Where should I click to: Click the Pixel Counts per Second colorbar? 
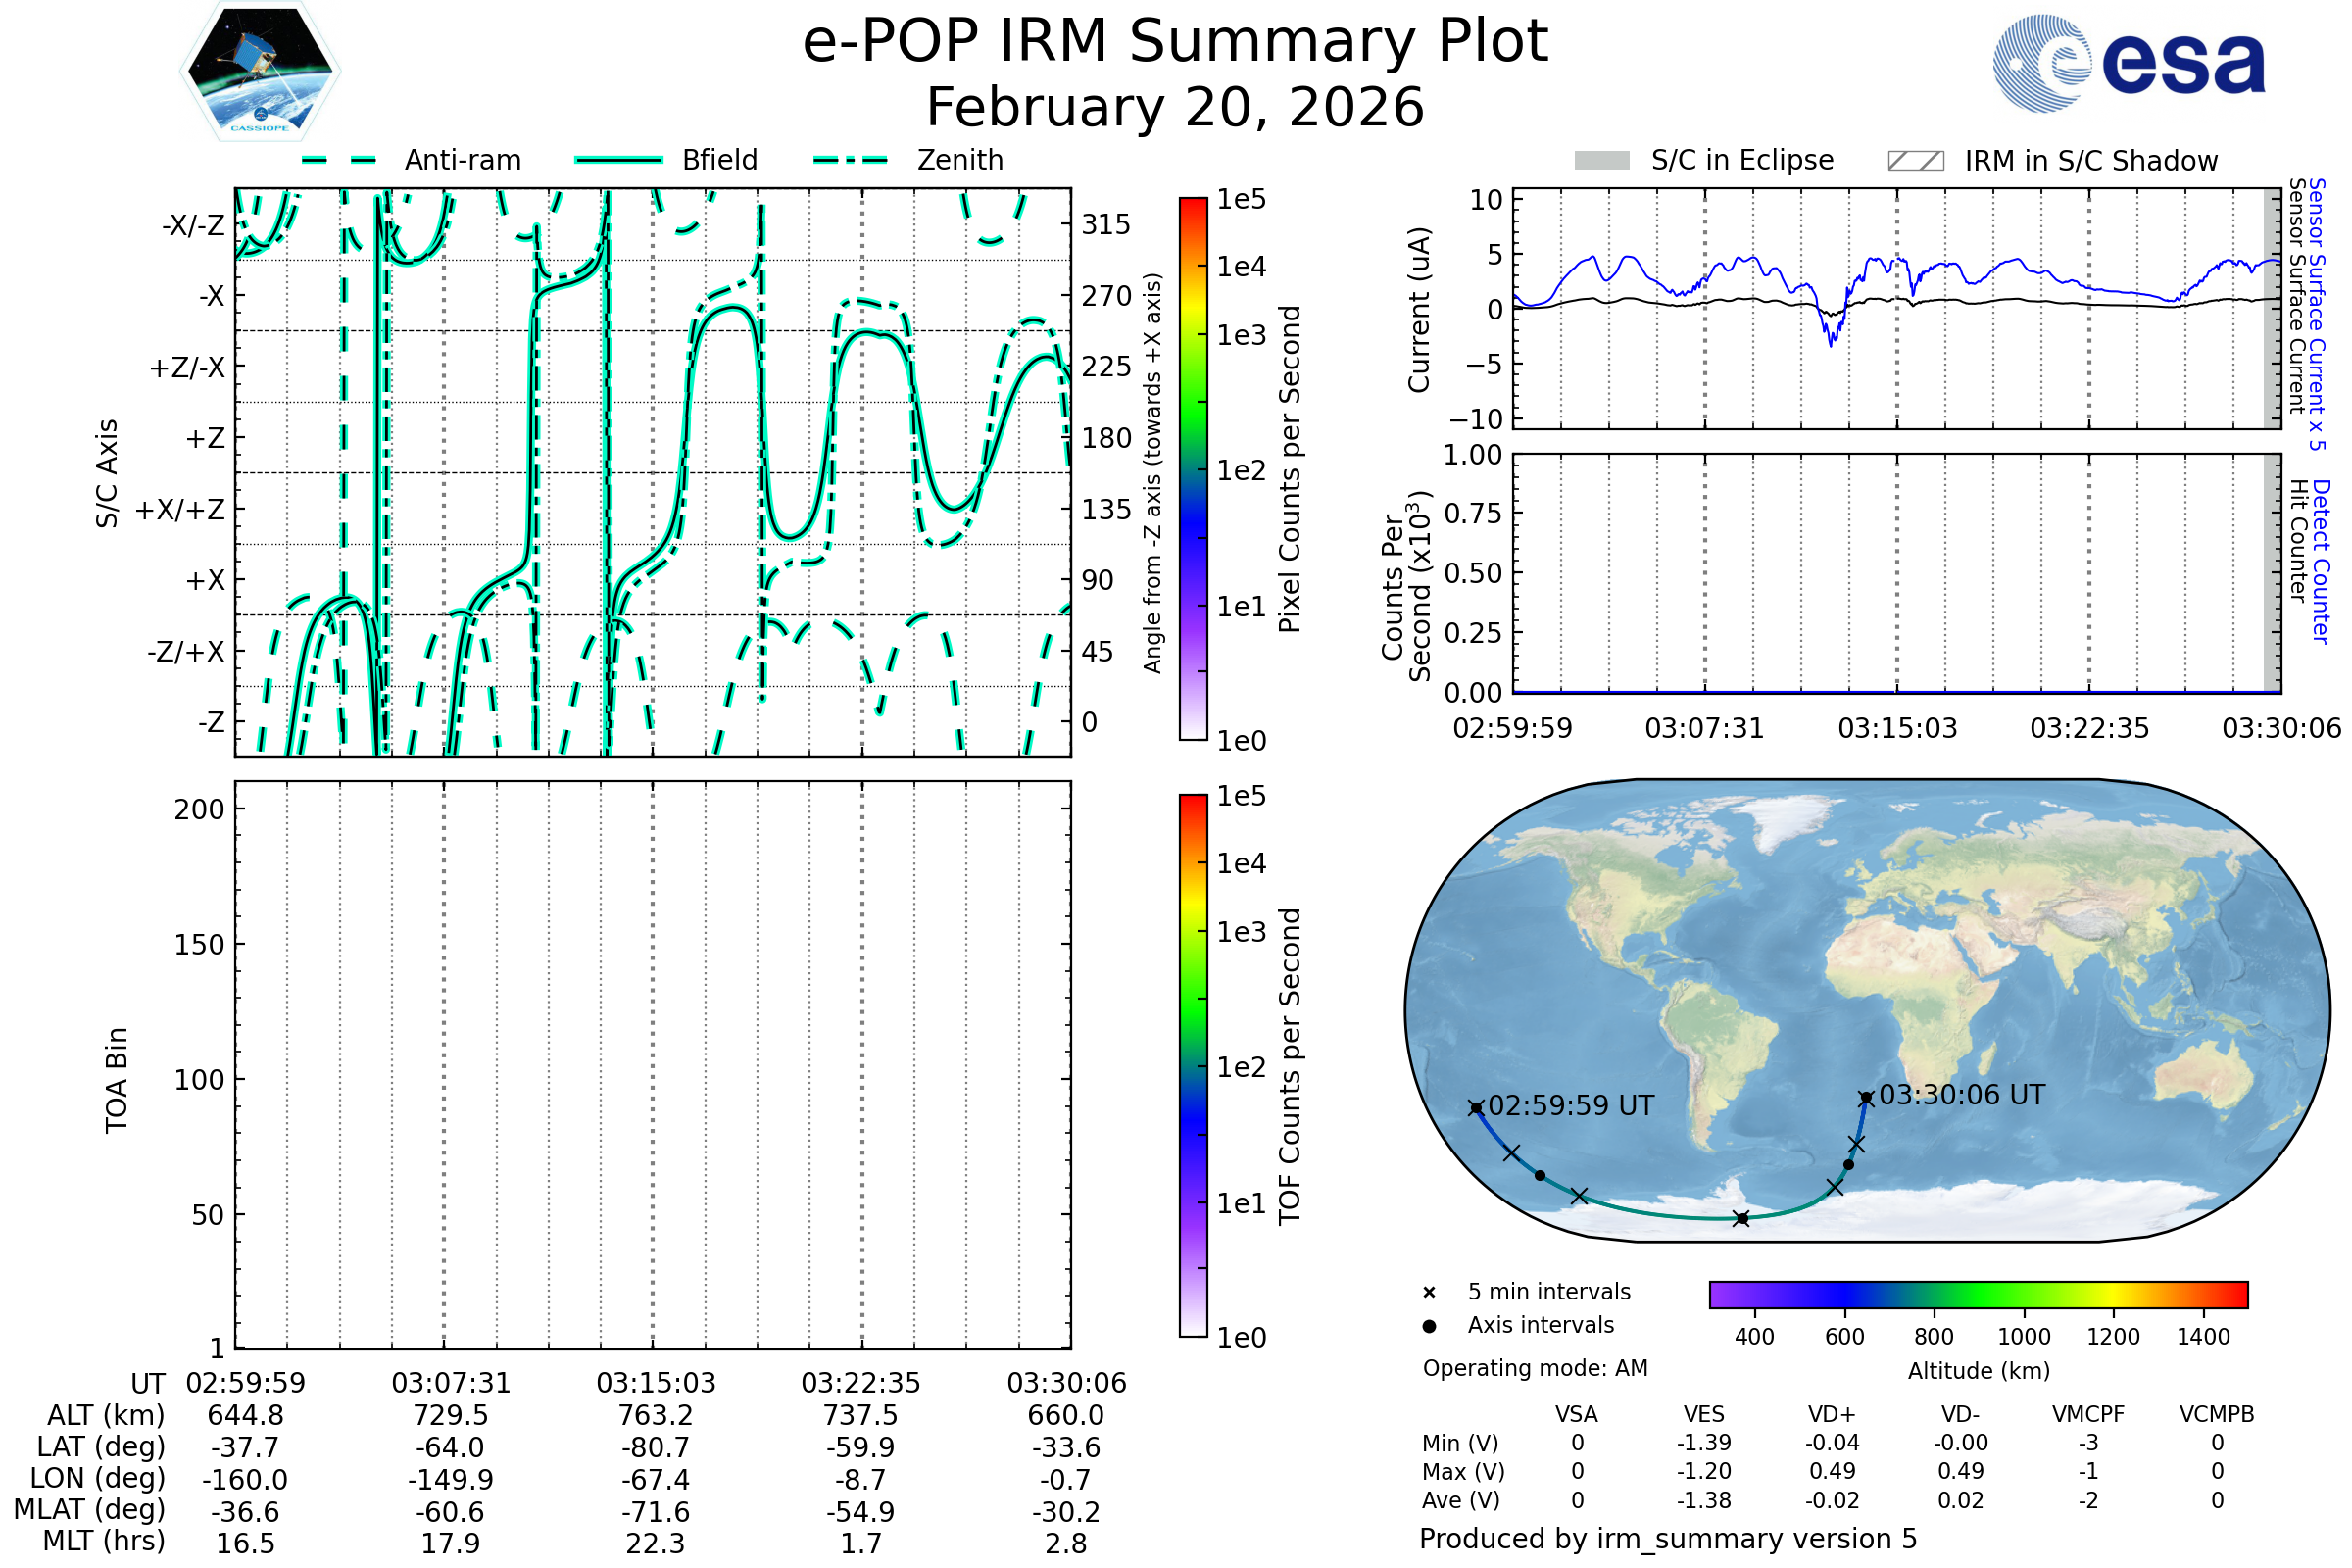coord(1193,469)
